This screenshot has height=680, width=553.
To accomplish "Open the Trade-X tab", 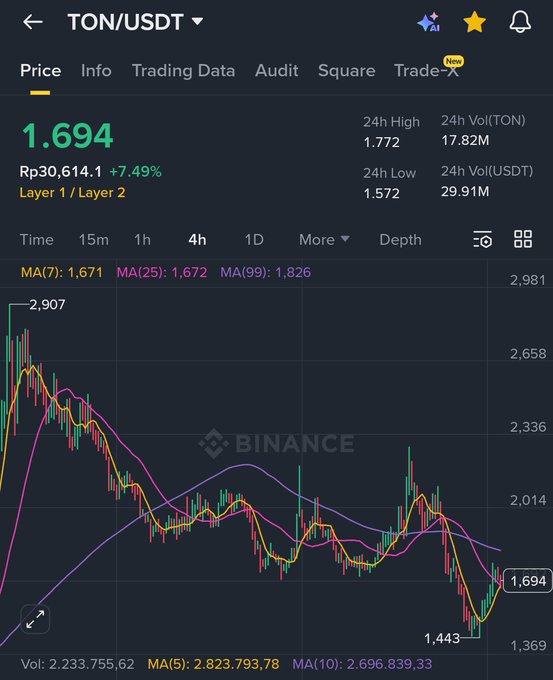I will tap(428, 69).
